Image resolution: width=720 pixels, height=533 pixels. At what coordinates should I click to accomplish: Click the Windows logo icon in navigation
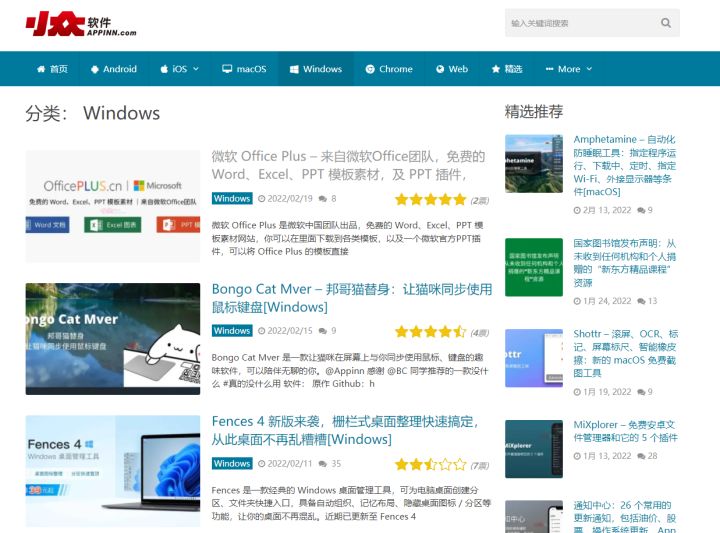pos(294,69)
